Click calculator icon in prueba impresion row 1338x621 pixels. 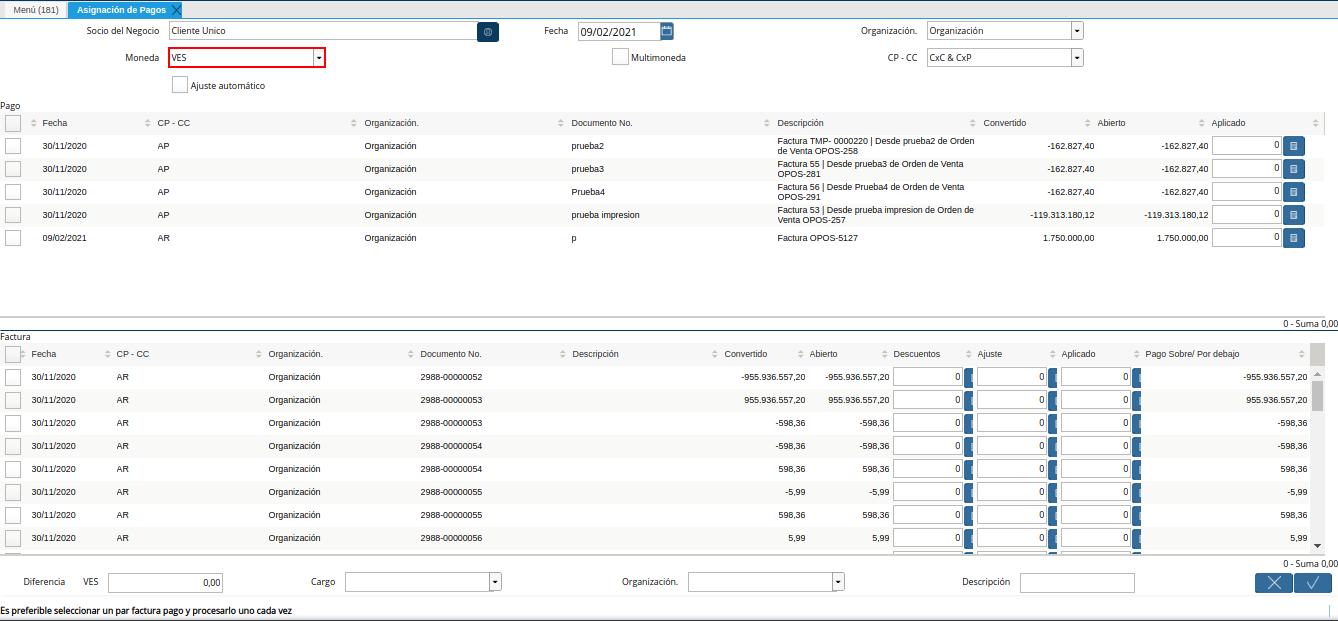pos(1293,215)
